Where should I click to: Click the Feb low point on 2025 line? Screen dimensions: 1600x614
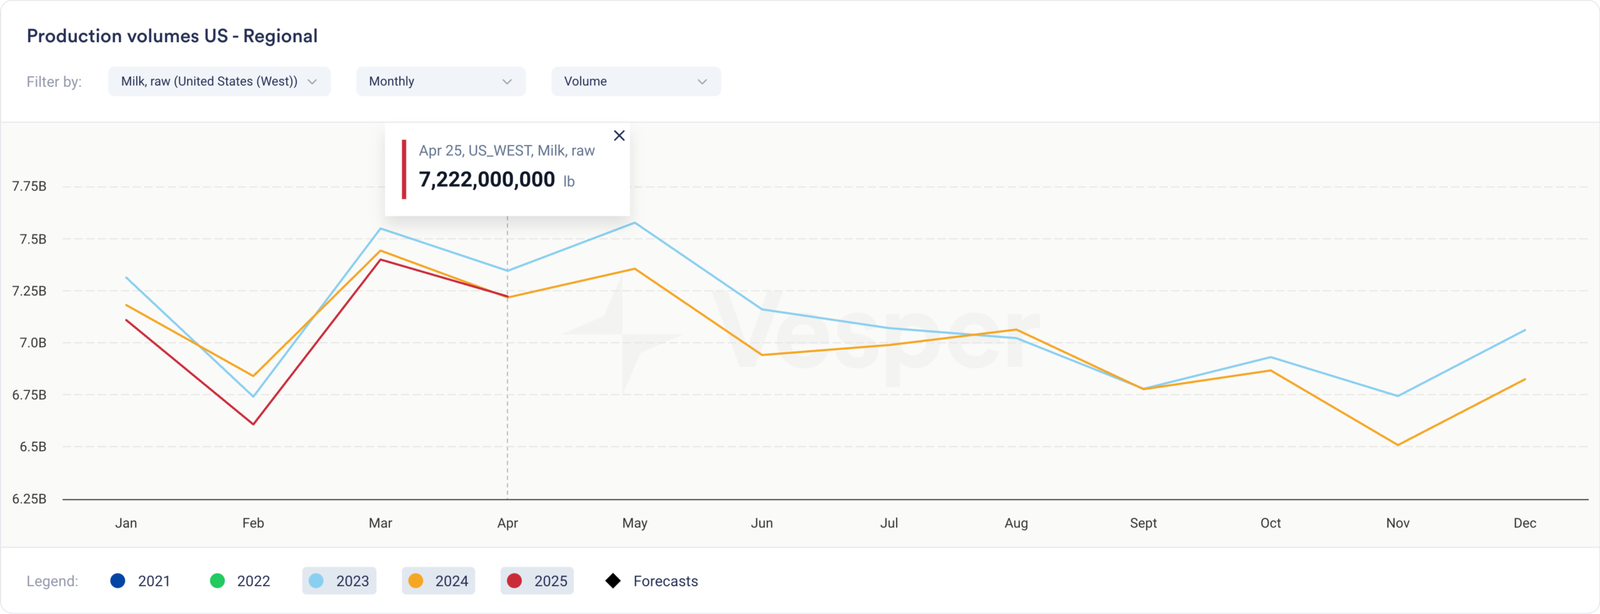254,424
